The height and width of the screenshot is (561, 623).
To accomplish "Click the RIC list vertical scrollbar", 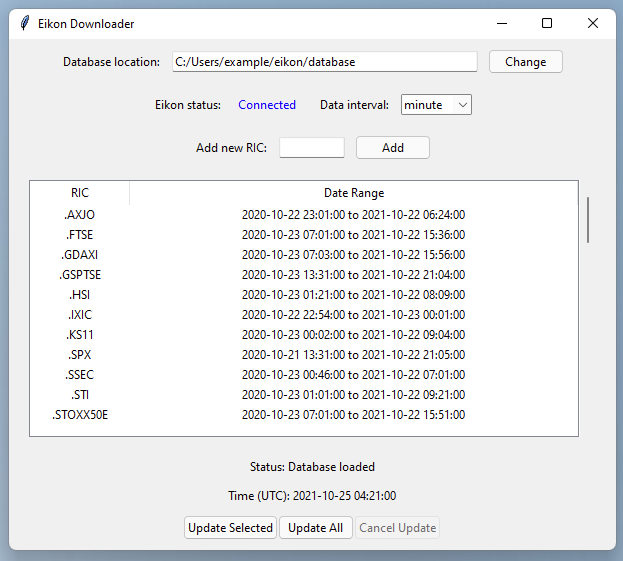I will coord(588,220).
